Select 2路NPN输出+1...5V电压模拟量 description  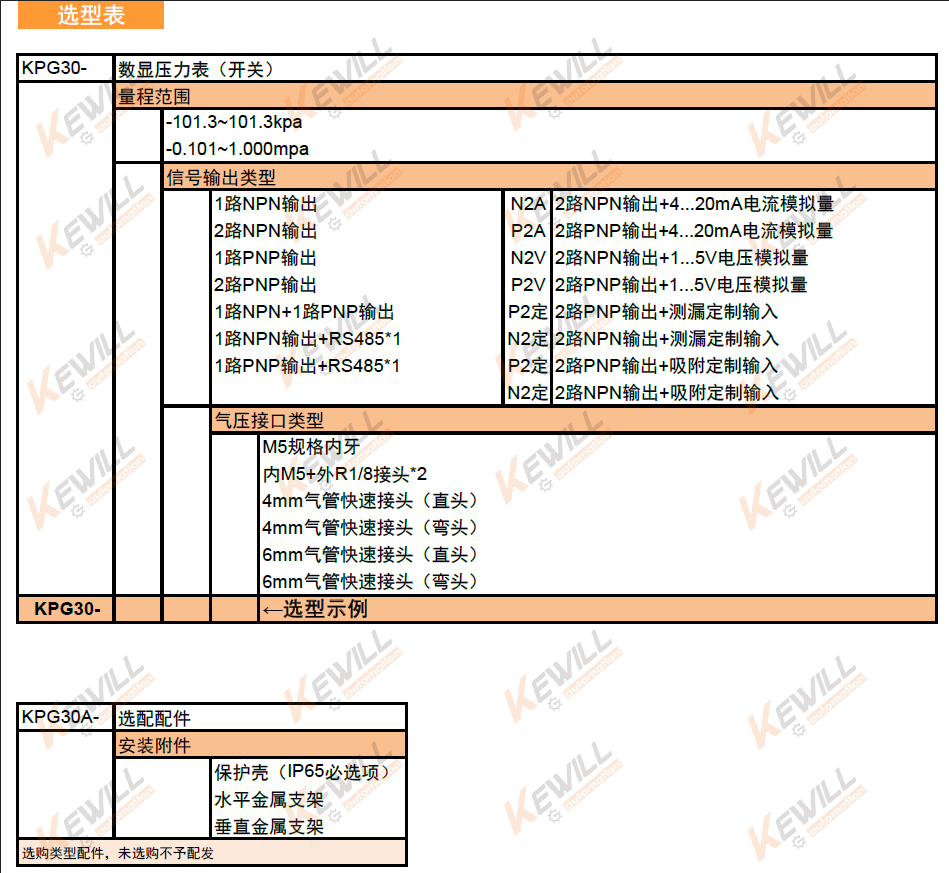pos(681,258)
